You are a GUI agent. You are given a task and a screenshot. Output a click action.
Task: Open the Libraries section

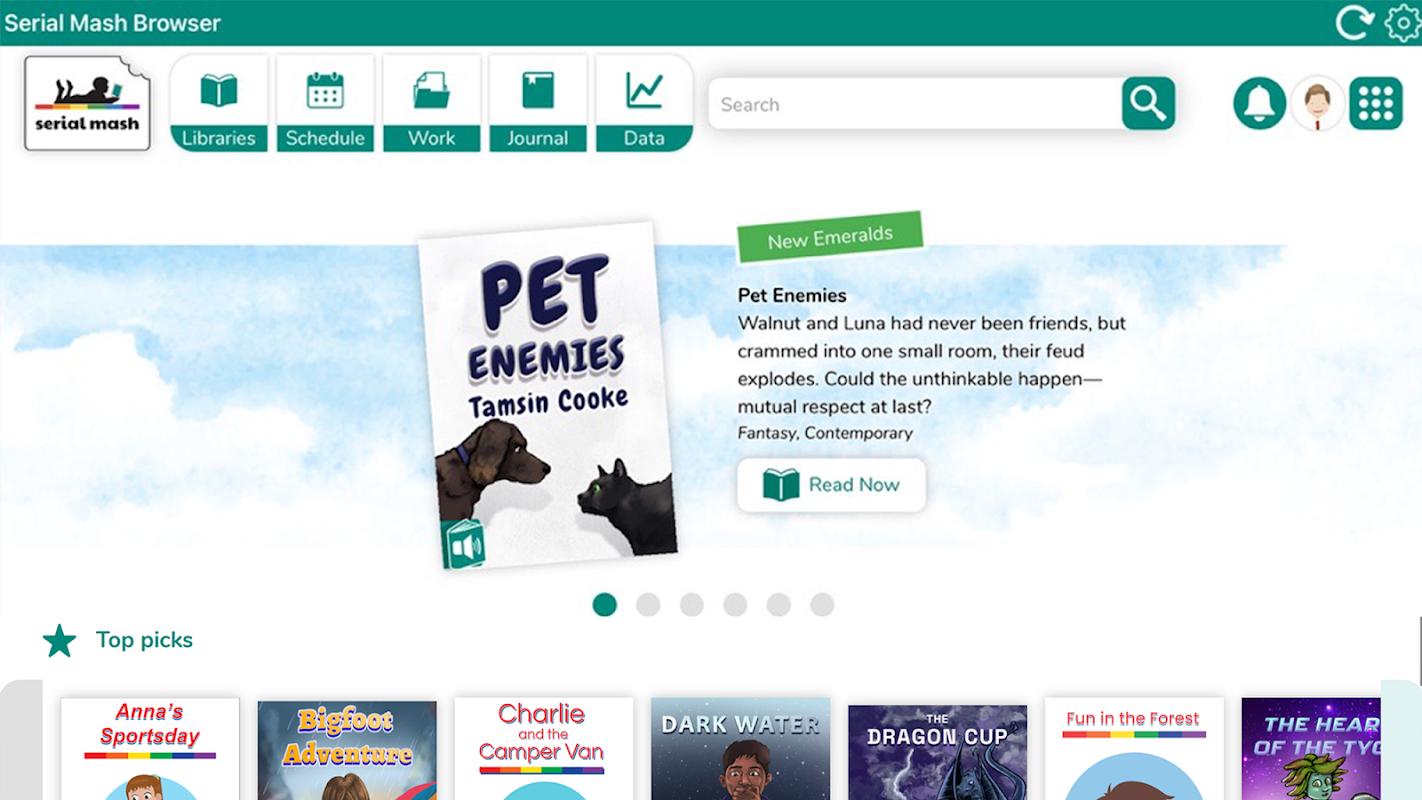[x=219, y=104]
